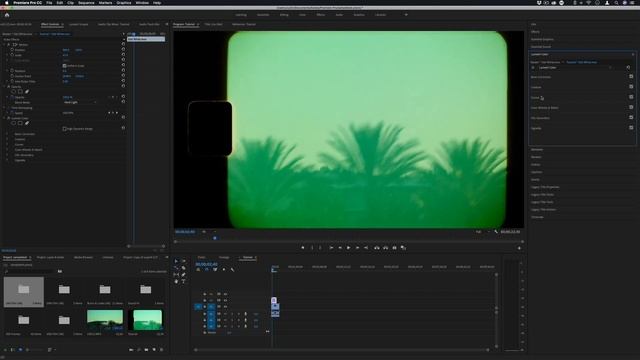This screenshot has width=640, height=360.
Task: Open Program Monitor settings wrench
Action: point(496,232)
